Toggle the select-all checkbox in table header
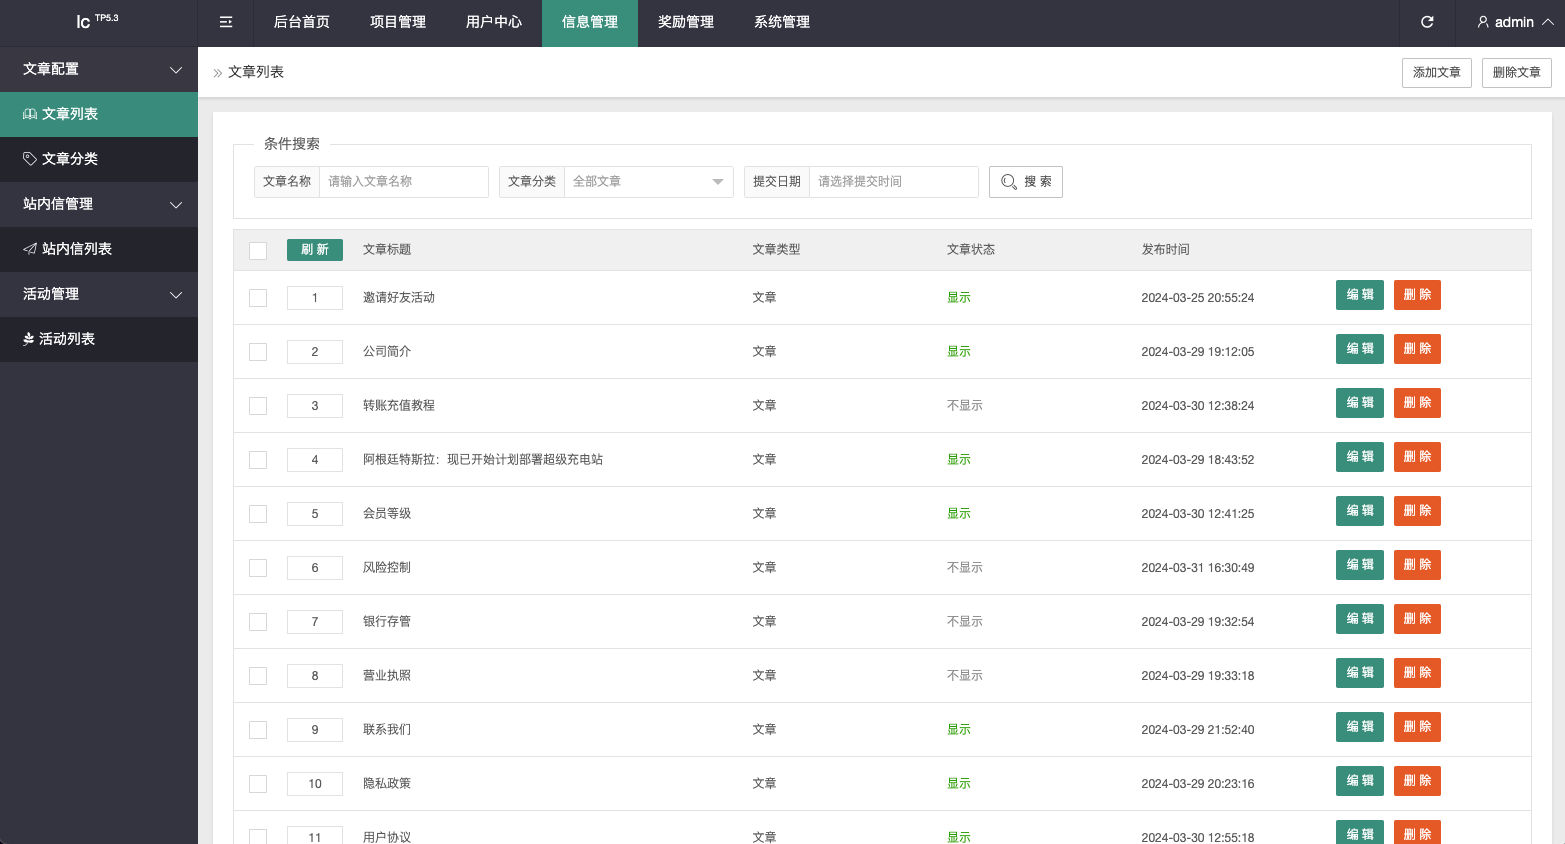The image size is (1565, 844). point(258,251)
